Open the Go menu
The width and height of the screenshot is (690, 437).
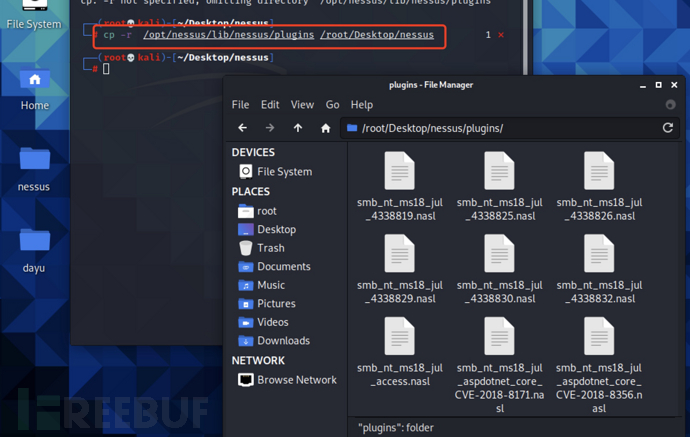click(332, 105)
